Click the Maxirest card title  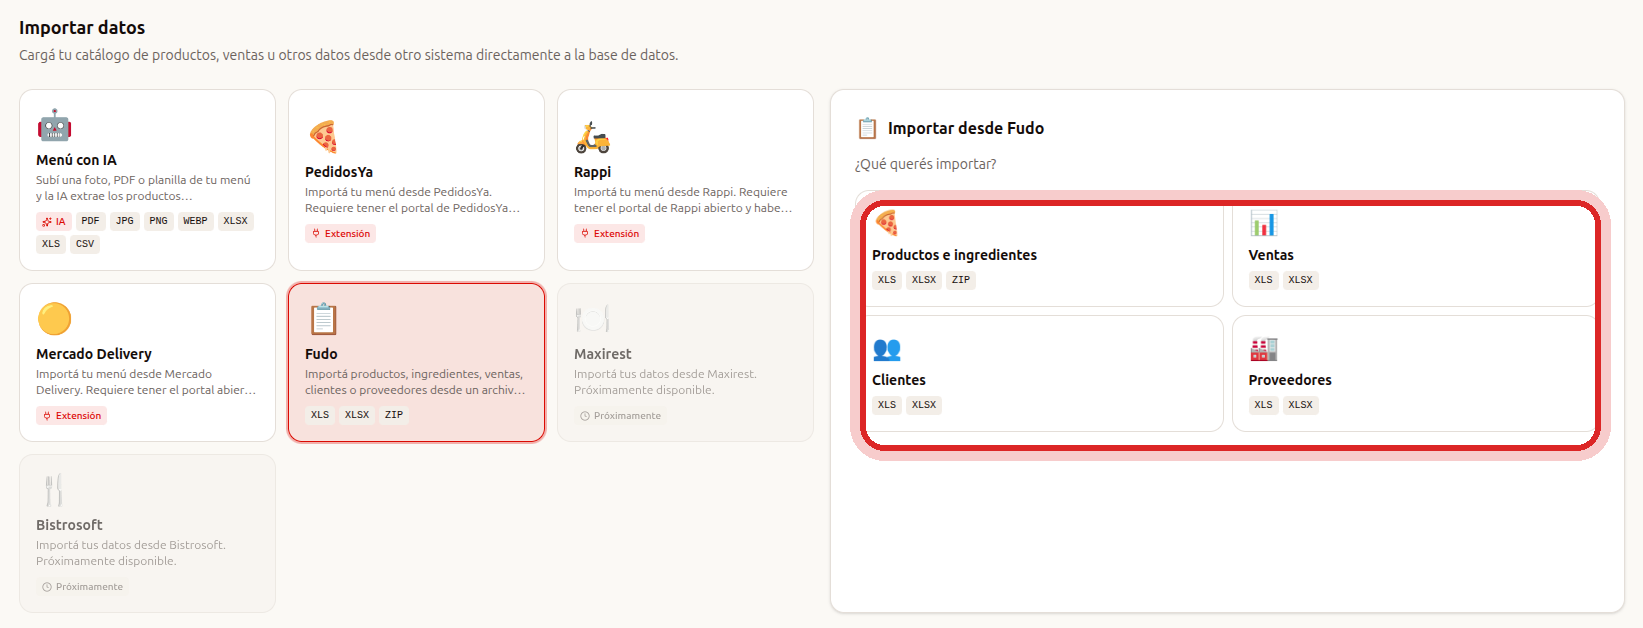[603, 354]
